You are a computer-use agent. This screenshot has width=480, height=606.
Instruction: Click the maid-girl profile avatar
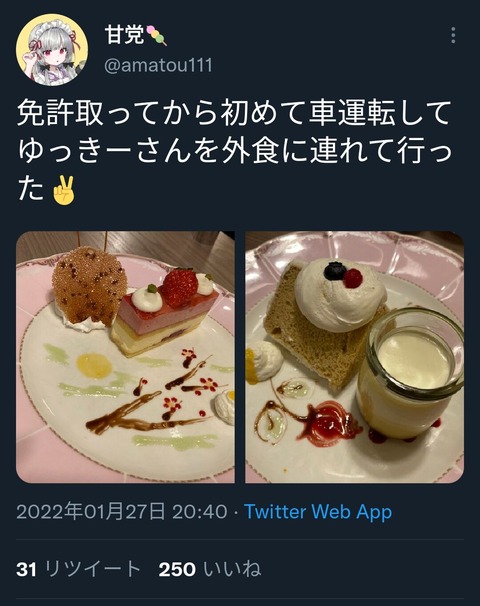pyautogui.click(x=52, y=49)
